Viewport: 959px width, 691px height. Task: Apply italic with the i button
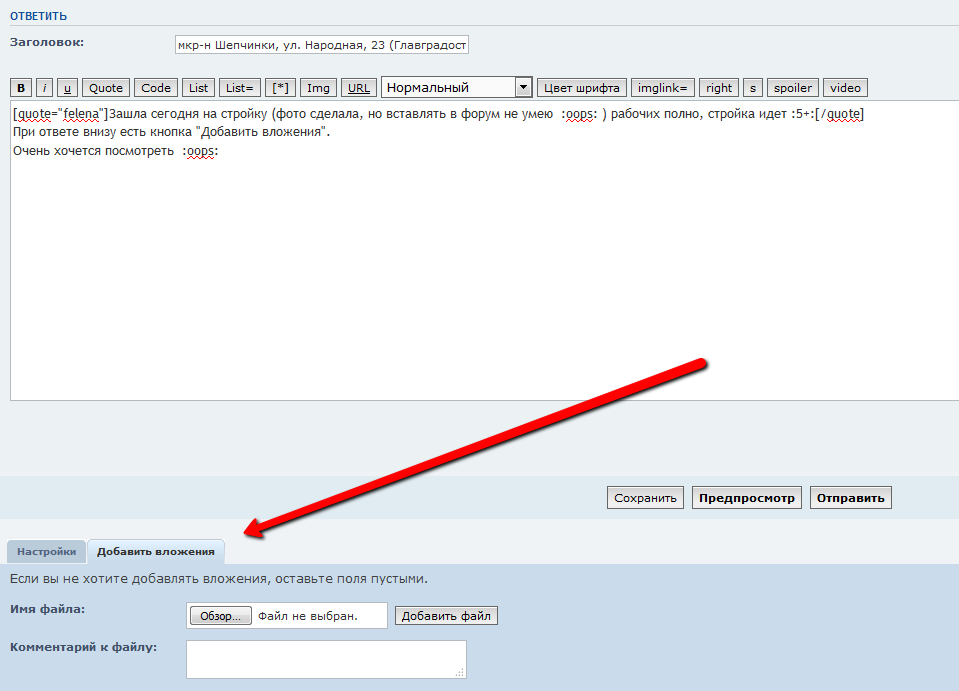coord(44,88)
